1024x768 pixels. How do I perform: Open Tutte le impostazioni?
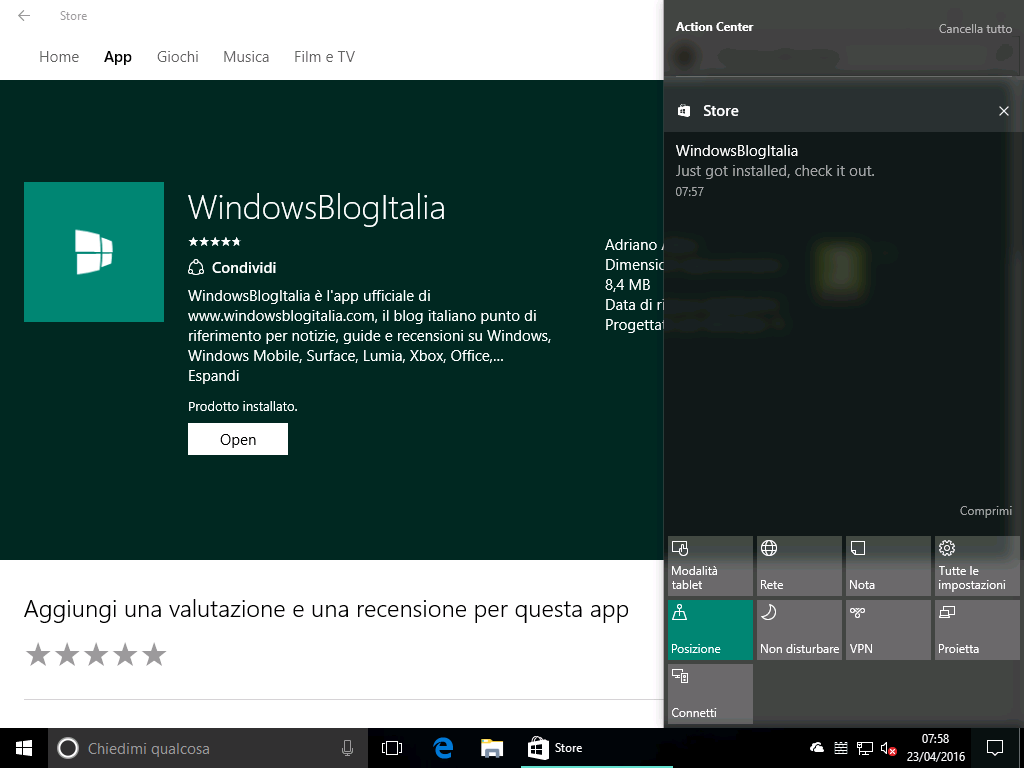[977, 566]
